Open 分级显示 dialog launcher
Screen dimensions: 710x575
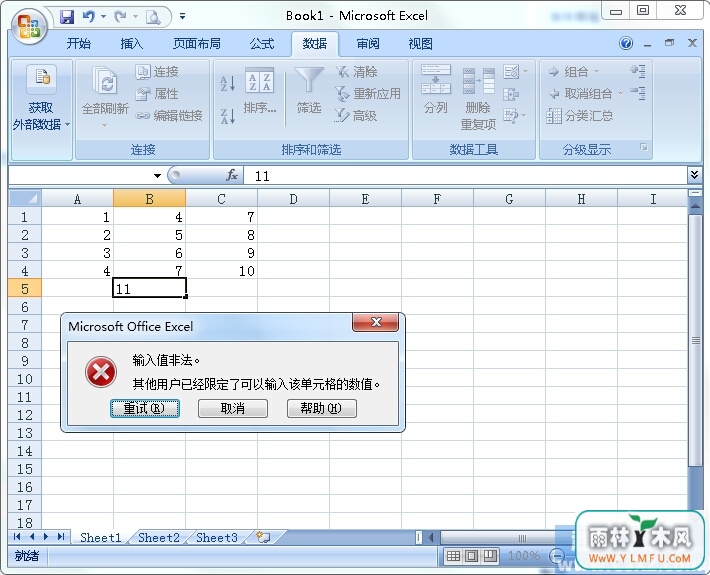(x=643, y=147)
